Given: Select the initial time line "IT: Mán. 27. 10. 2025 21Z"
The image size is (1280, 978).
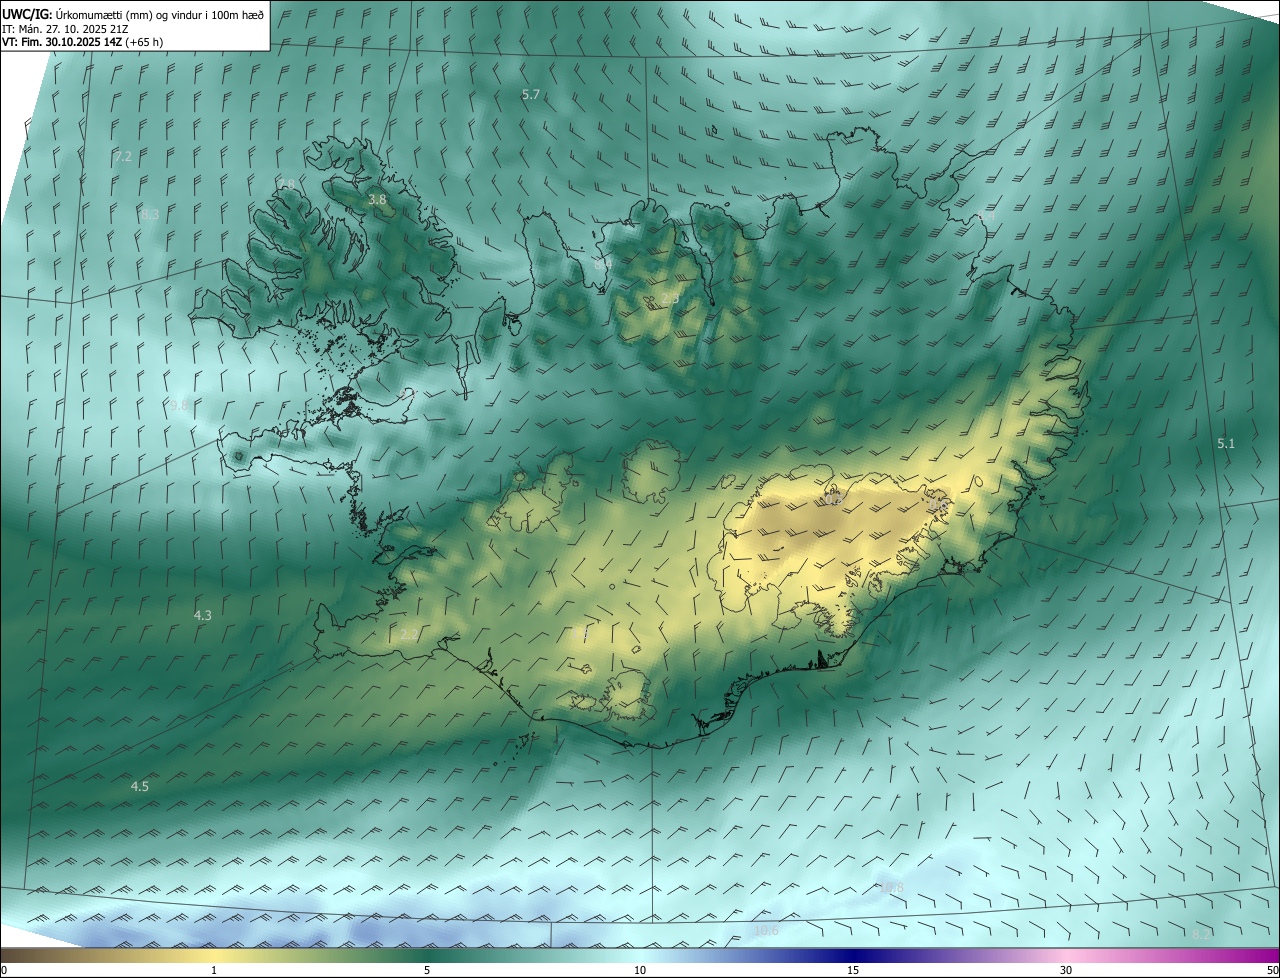Looking at the screenshot, I should (x=66, y=29).
